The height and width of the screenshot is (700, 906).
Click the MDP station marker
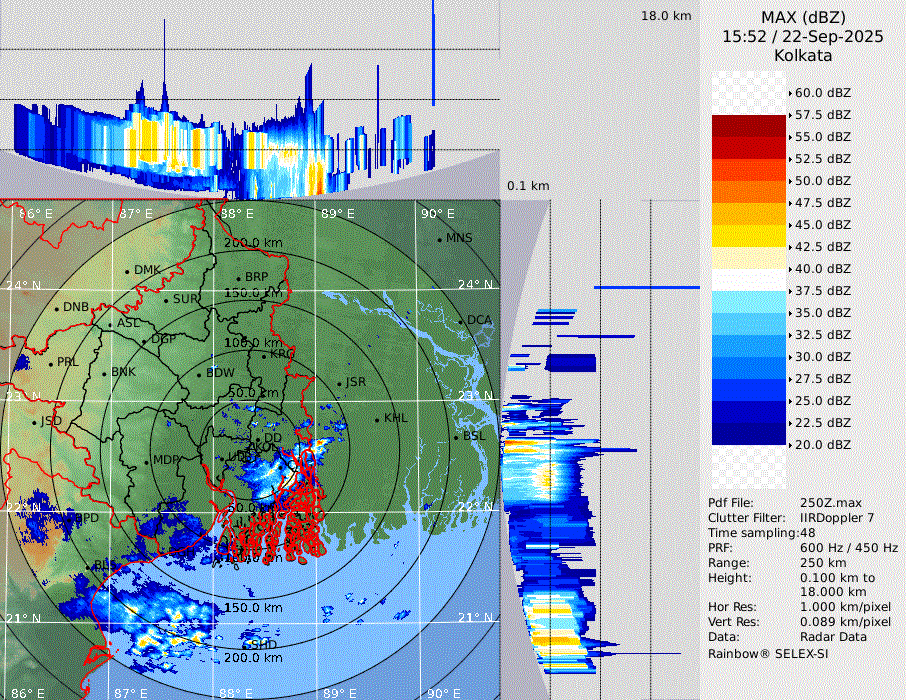coord(146,461)
